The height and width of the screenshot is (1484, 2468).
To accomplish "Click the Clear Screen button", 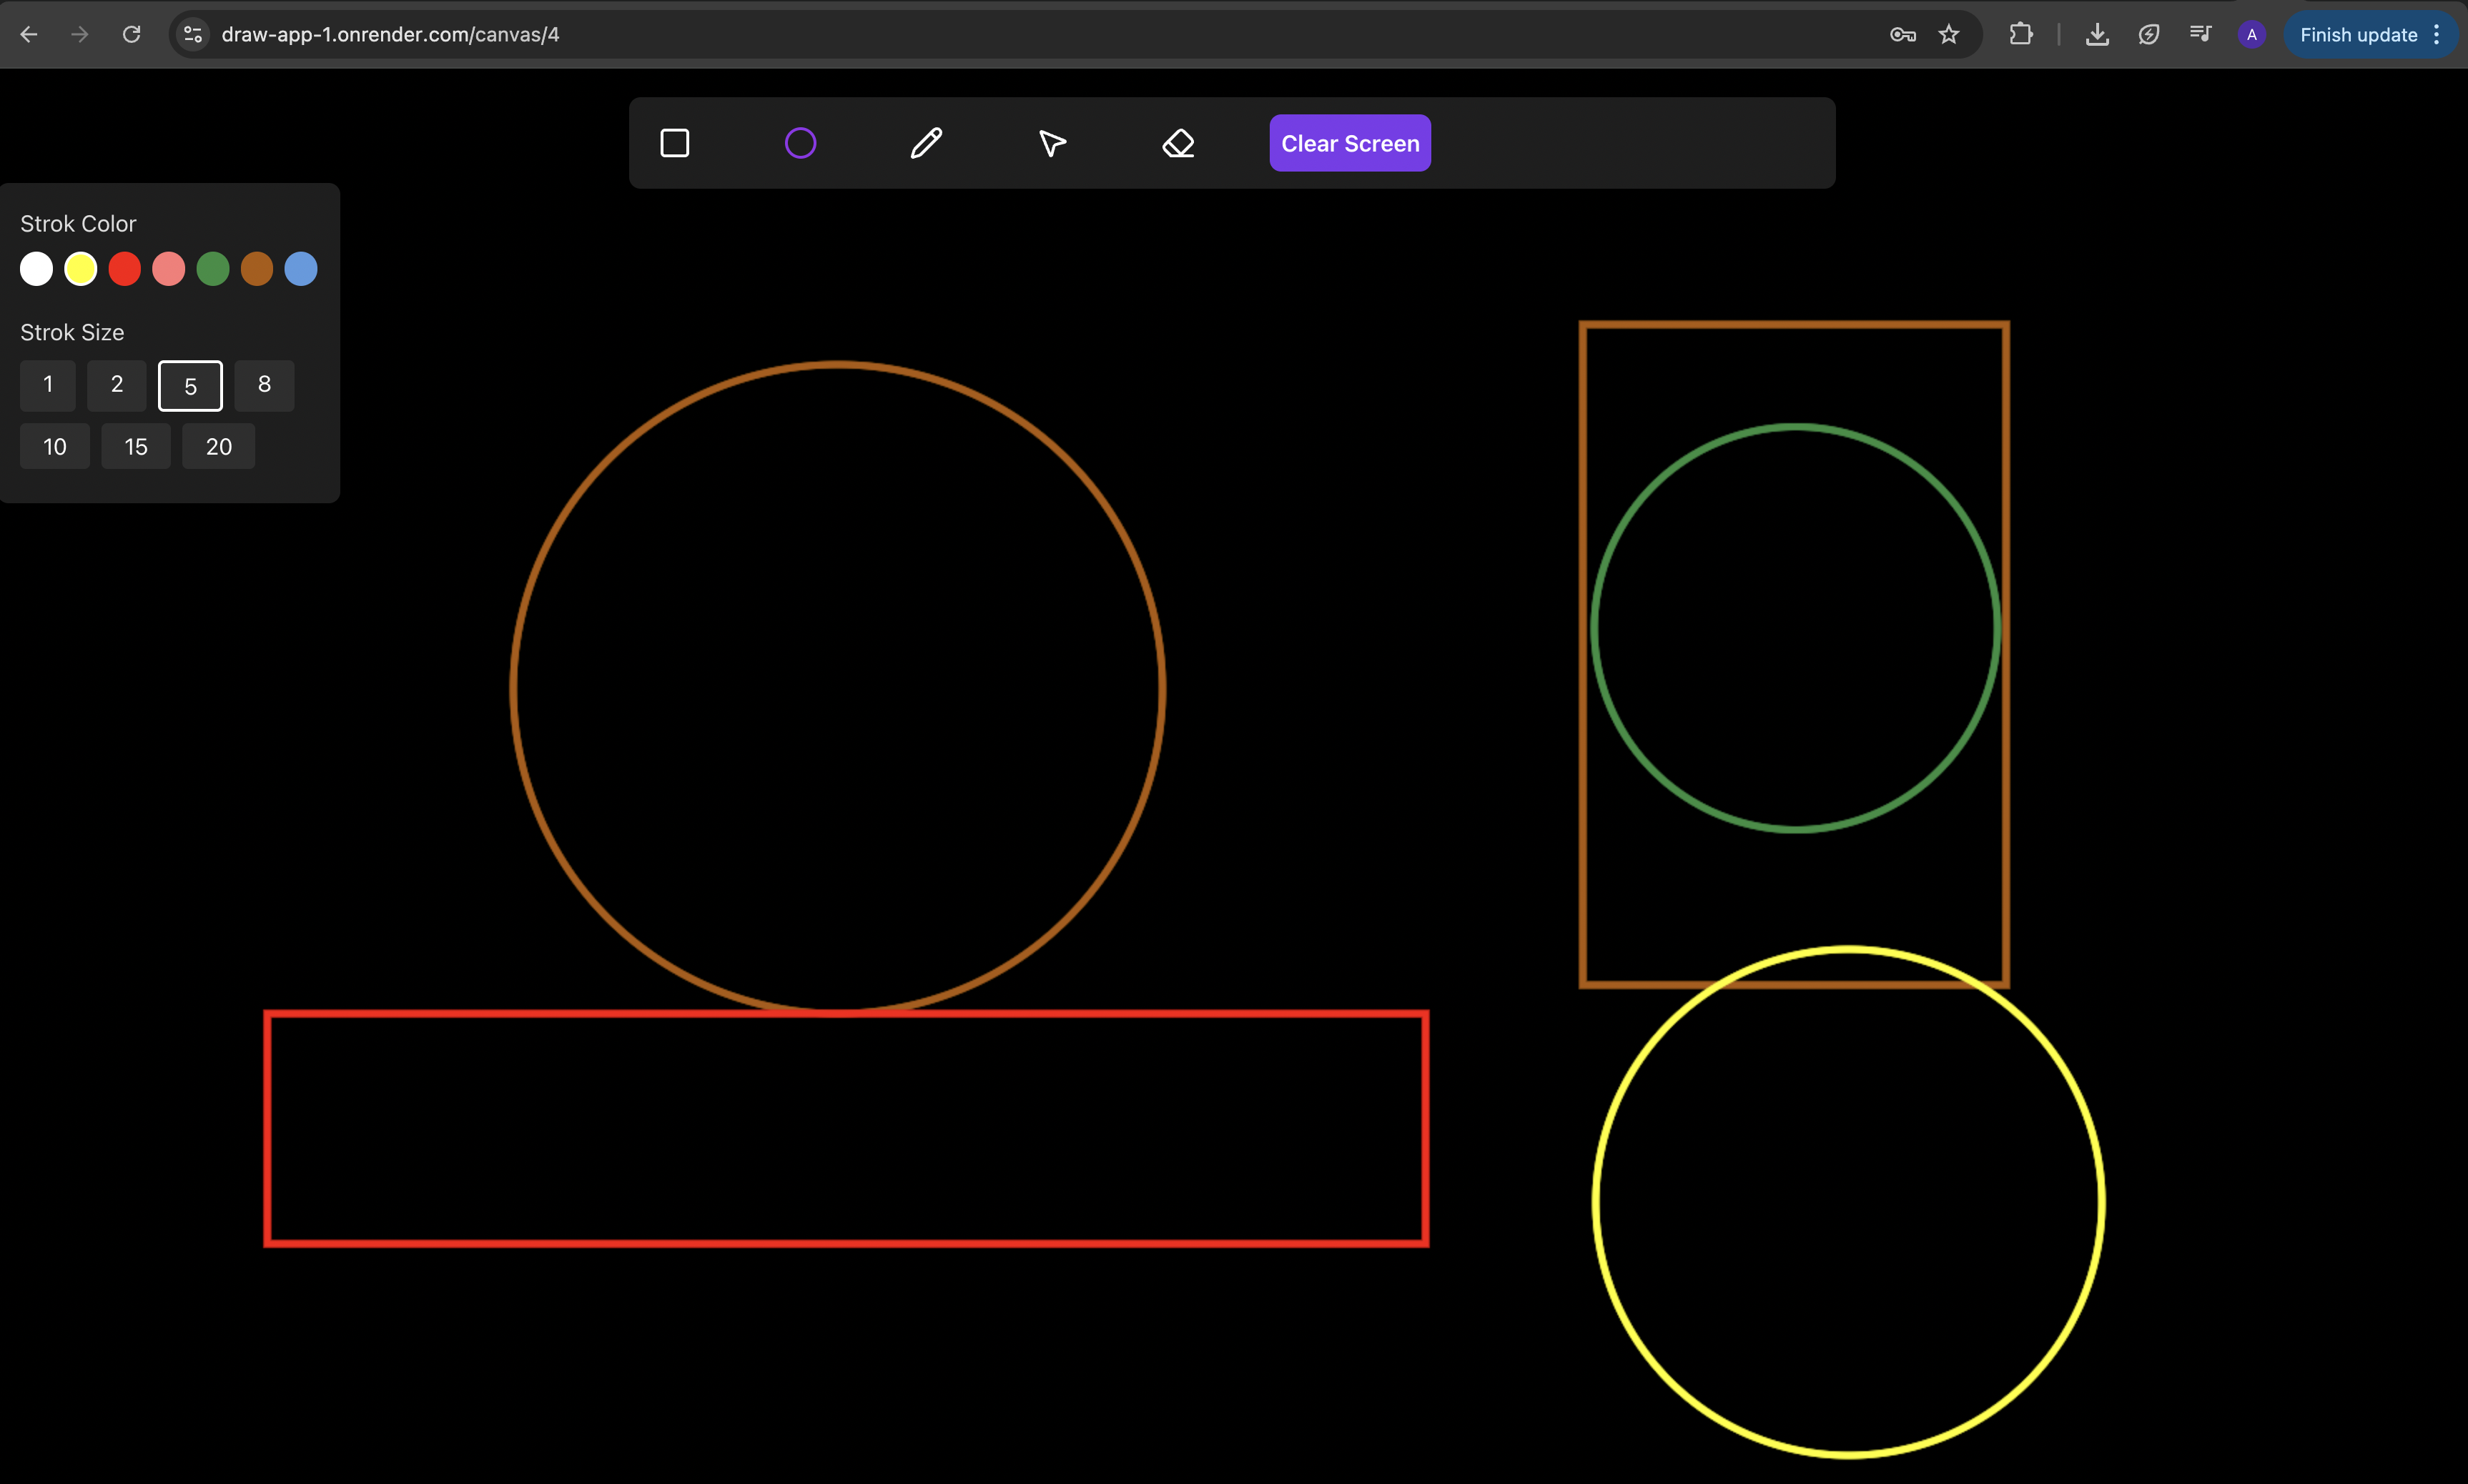I will tap(1349, 142).
